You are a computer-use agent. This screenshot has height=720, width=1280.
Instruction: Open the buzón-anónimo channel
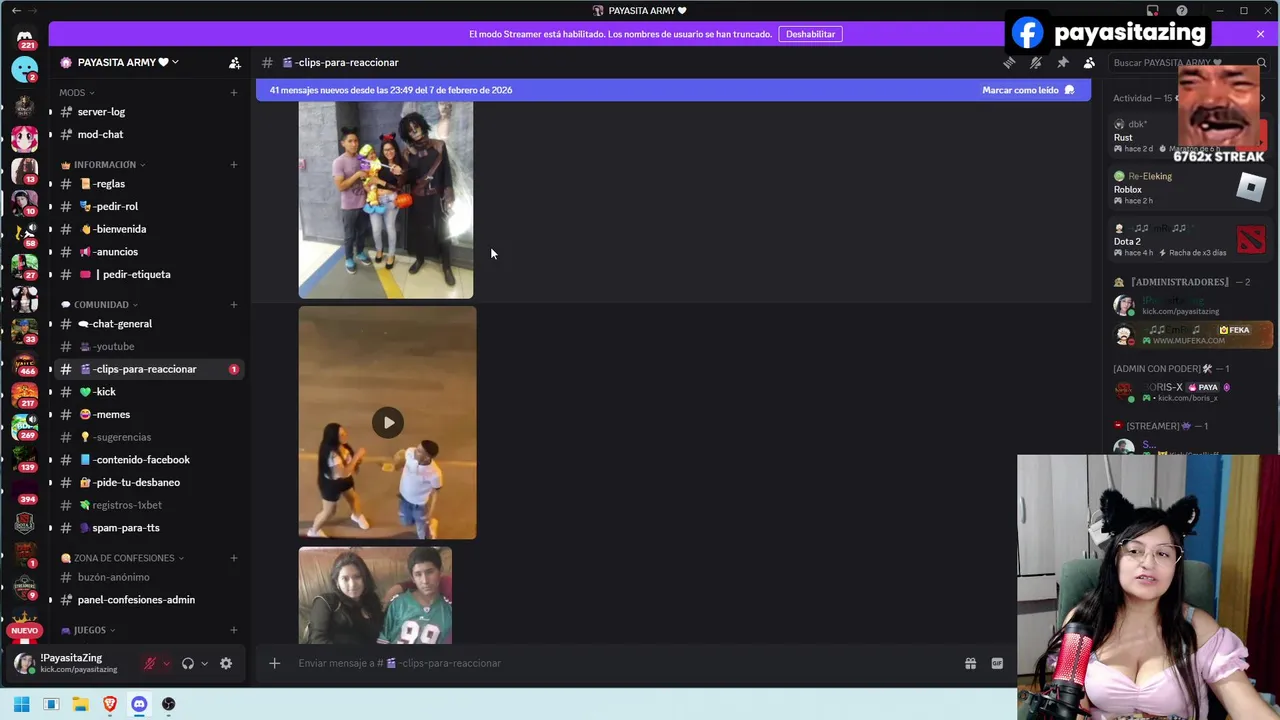[x=150, y=577]
